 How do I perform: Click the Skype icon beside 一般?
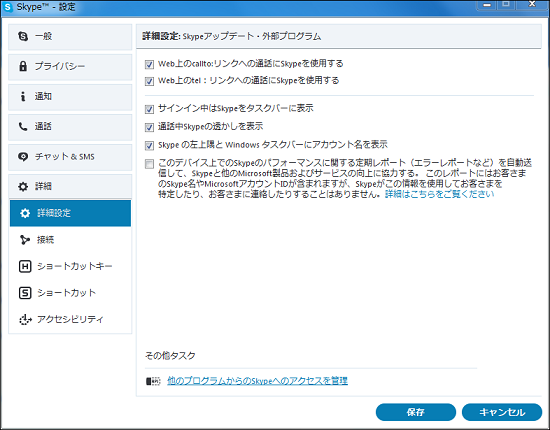pos(23,36)
